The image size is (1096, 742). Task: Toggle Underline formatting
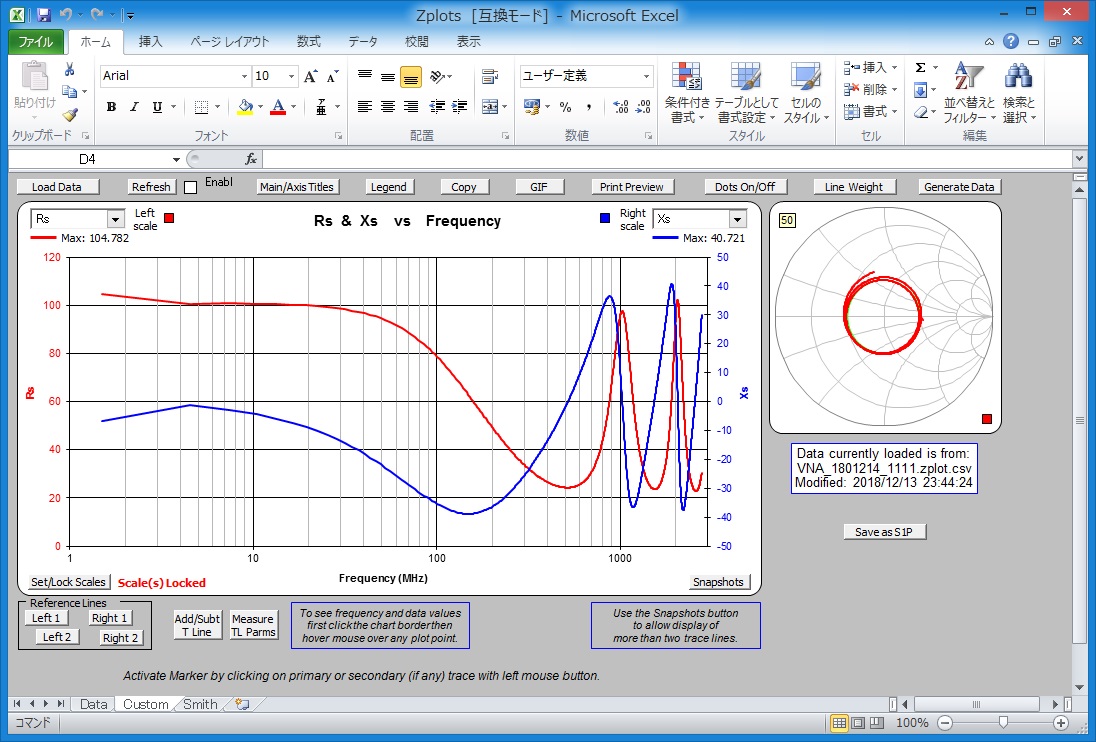tap(157, 107)
